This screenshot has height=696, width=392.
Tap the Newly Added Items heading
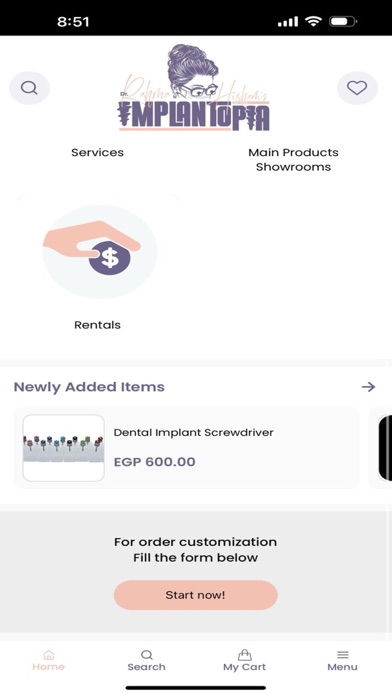[x=89, y=387]
